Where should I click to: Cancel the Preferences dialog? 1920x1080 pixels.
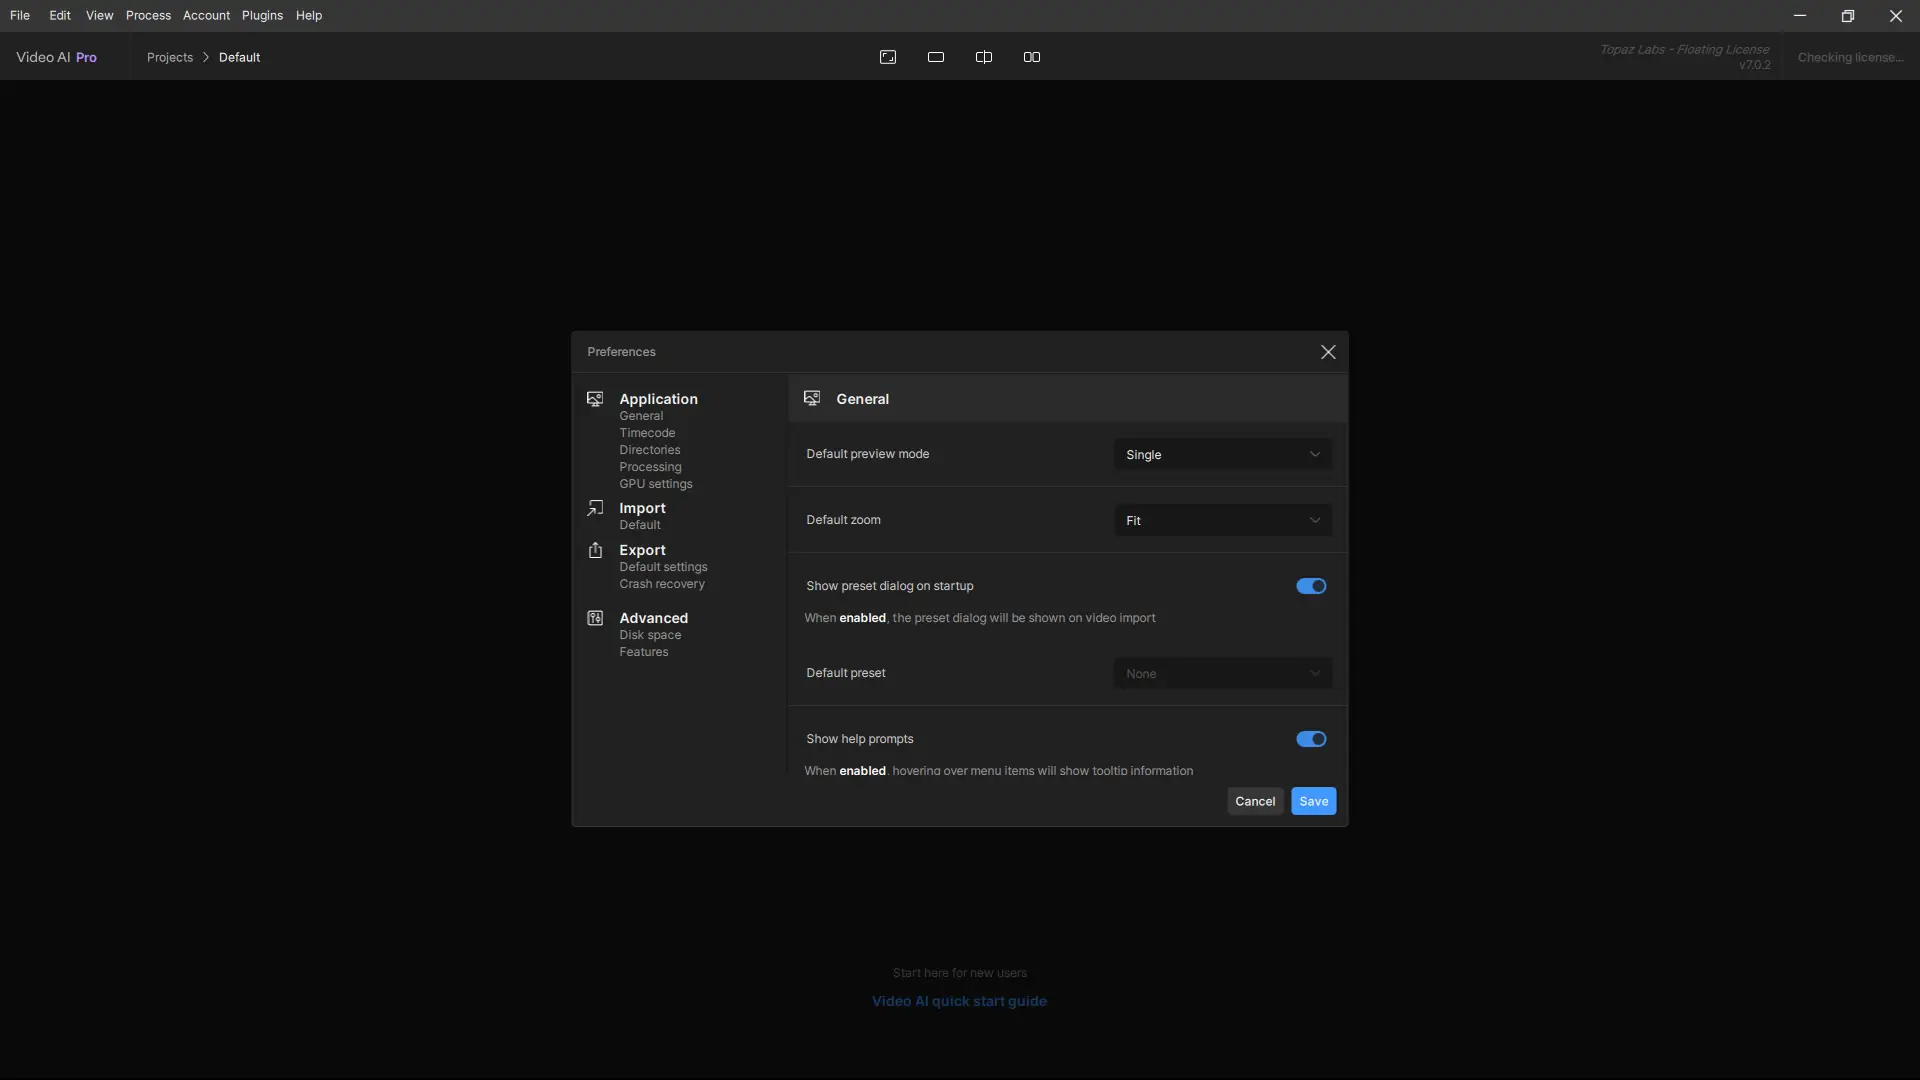coord(1255,801)
